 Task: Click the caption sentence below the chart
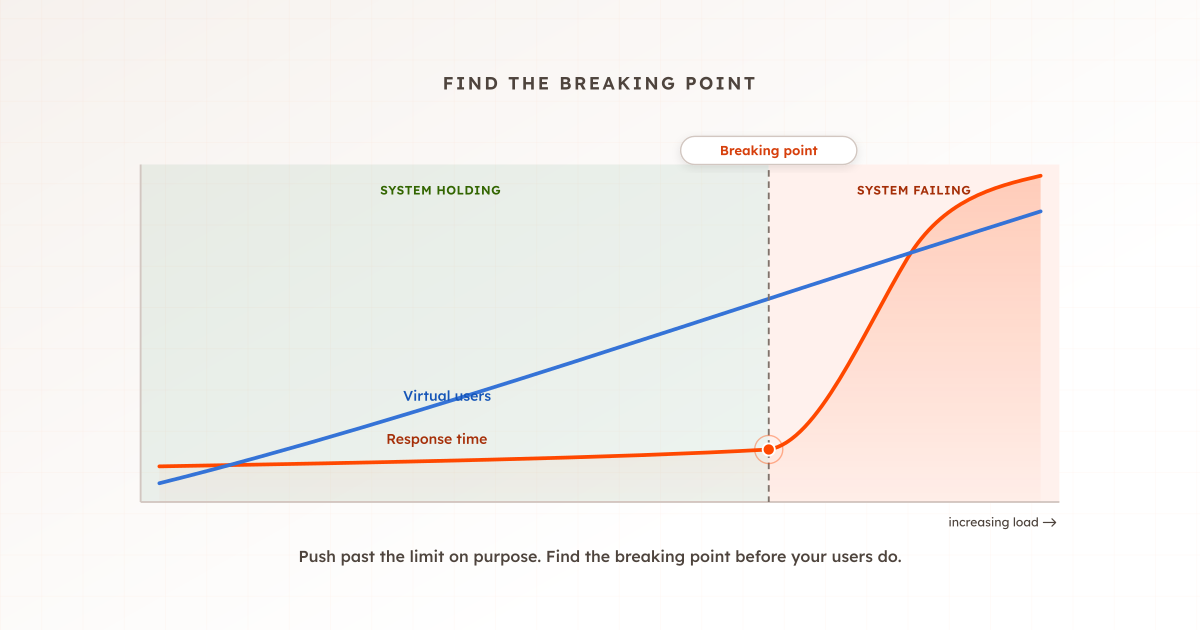(x=600, y=557)
